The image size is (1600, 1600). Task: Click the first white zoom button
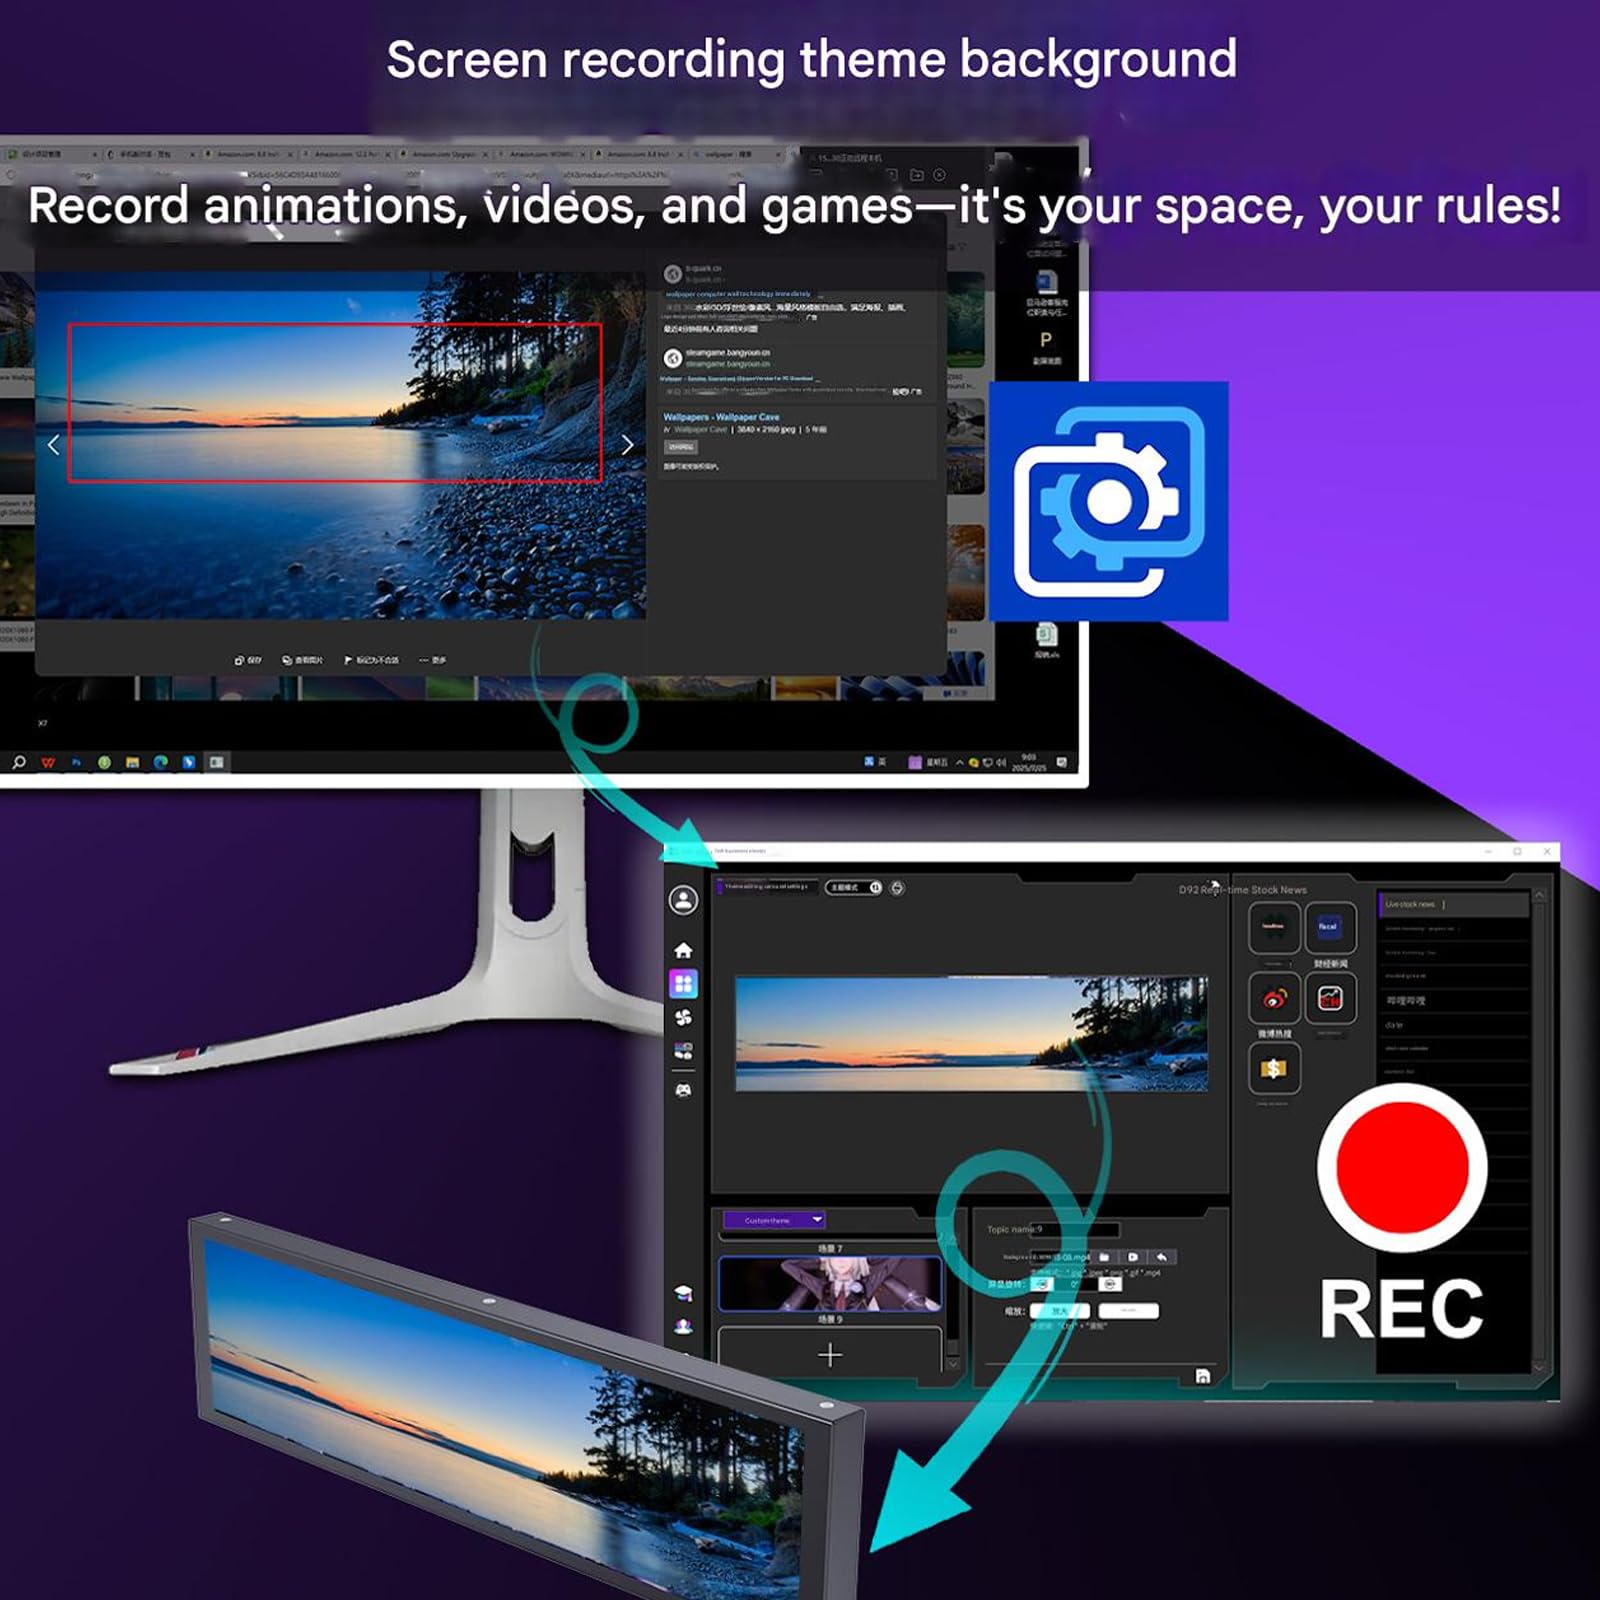click(1059, 1310)
